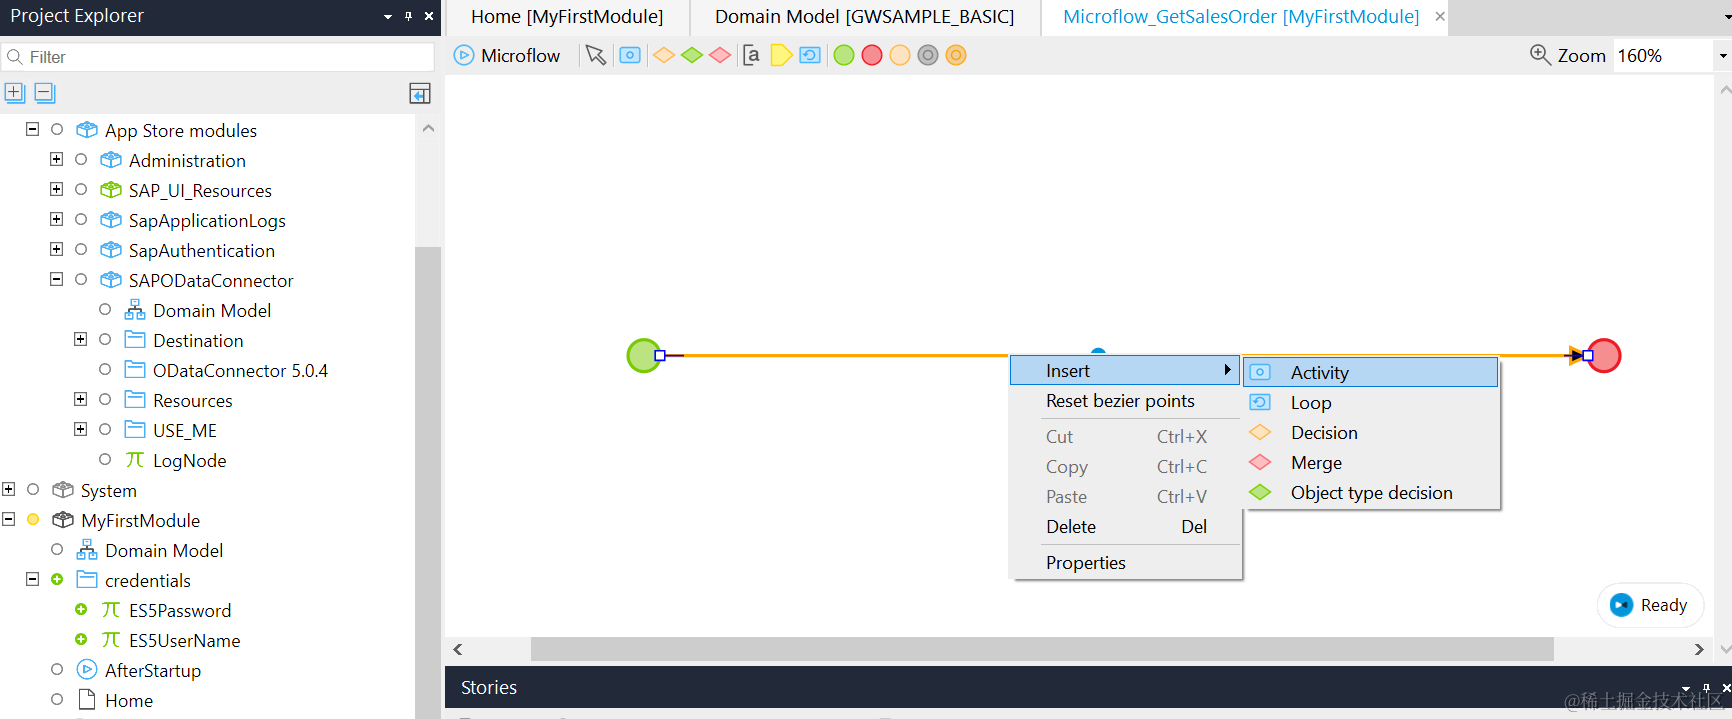Expand the Administration module
Viewport: 1732px width, 719px height.
click(56, 159)
